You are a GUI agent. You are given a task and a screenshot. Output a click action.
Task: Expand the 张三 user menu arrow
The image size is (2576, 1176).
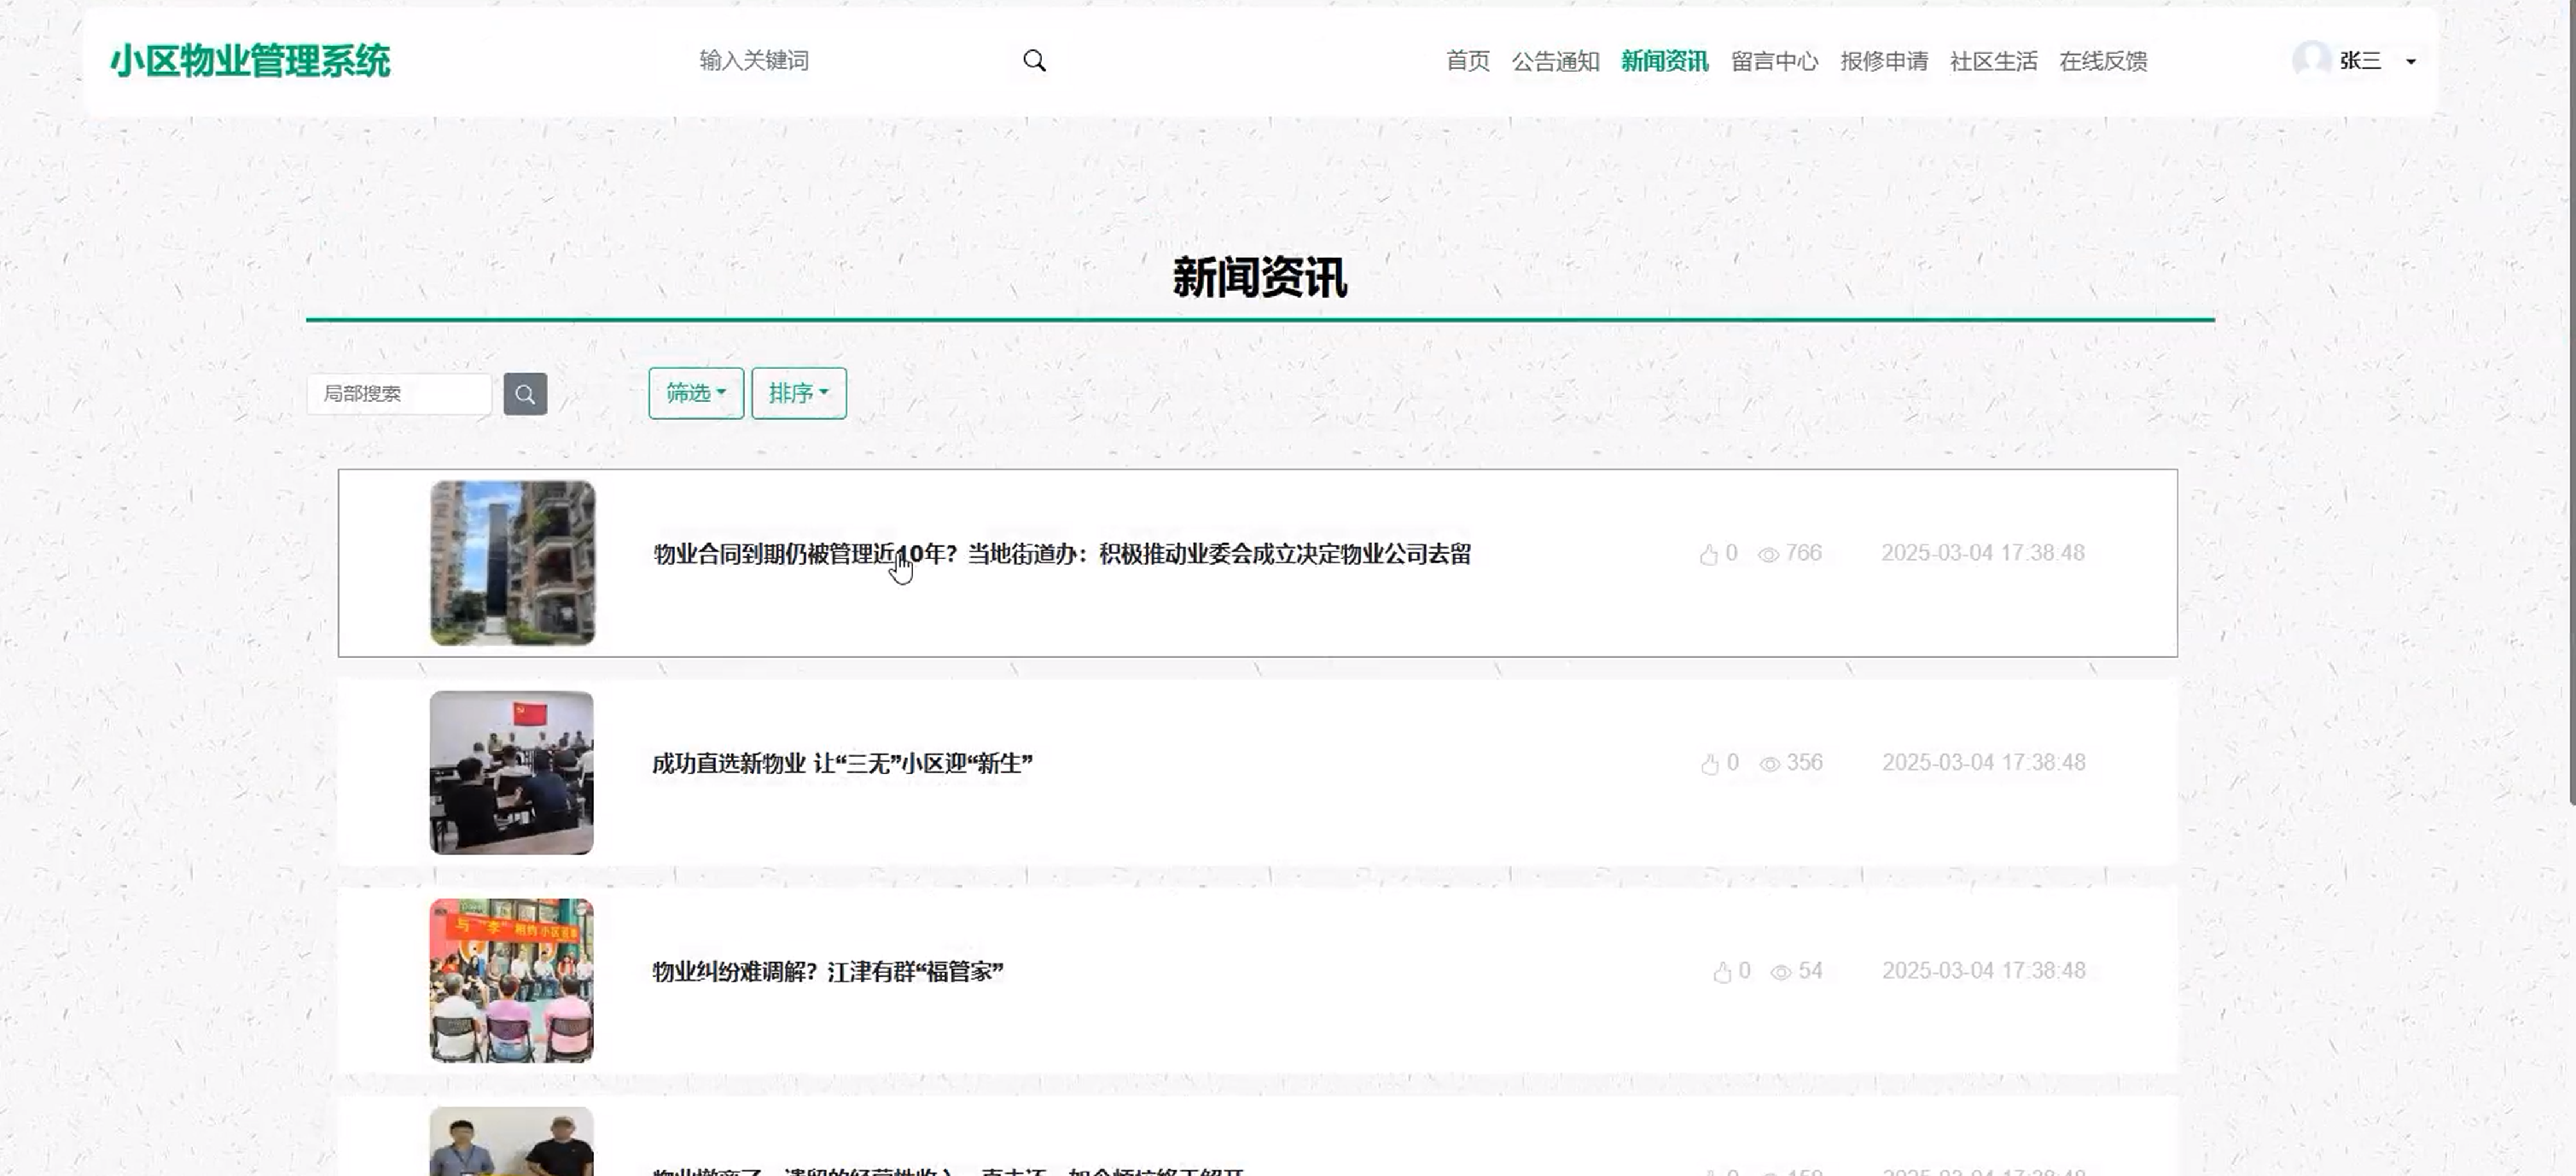coord(2411,62)
